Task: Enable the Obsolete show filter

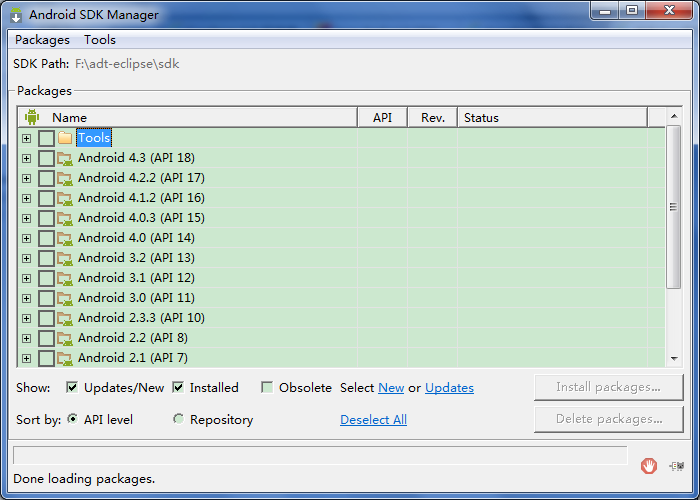Action: [267, 387]
